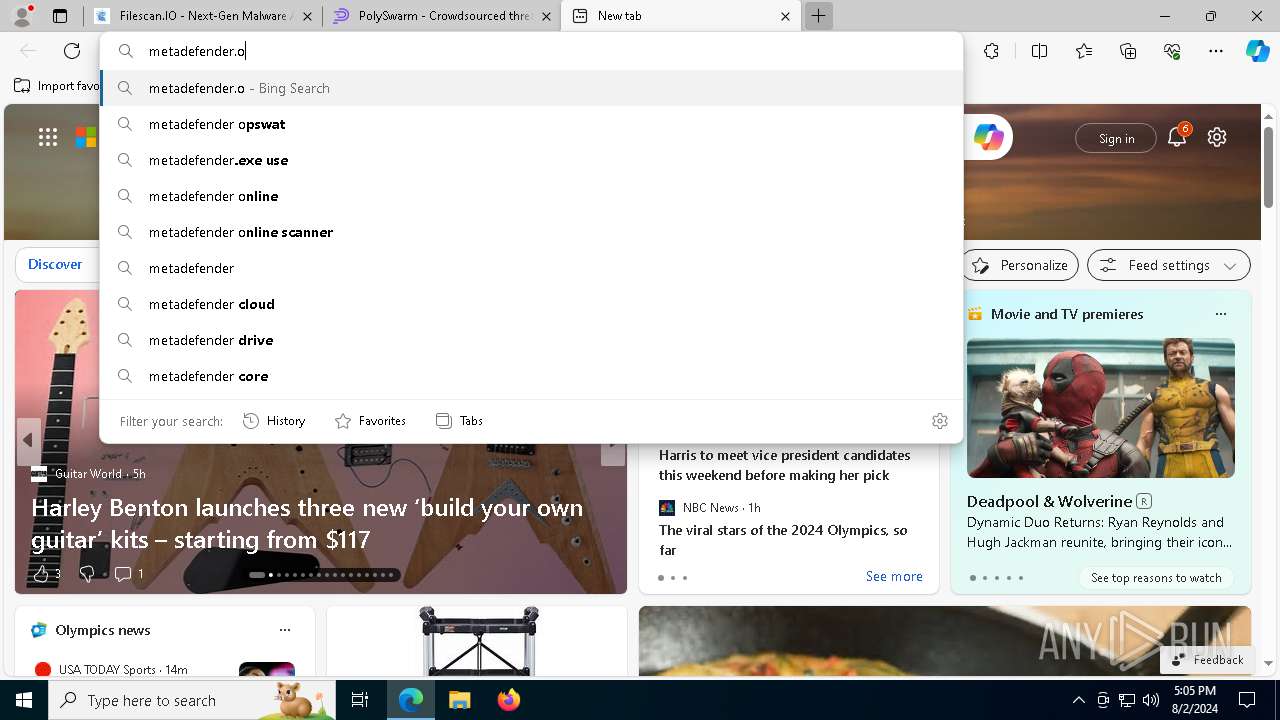Select the New tab tab

tap(680, 16)
